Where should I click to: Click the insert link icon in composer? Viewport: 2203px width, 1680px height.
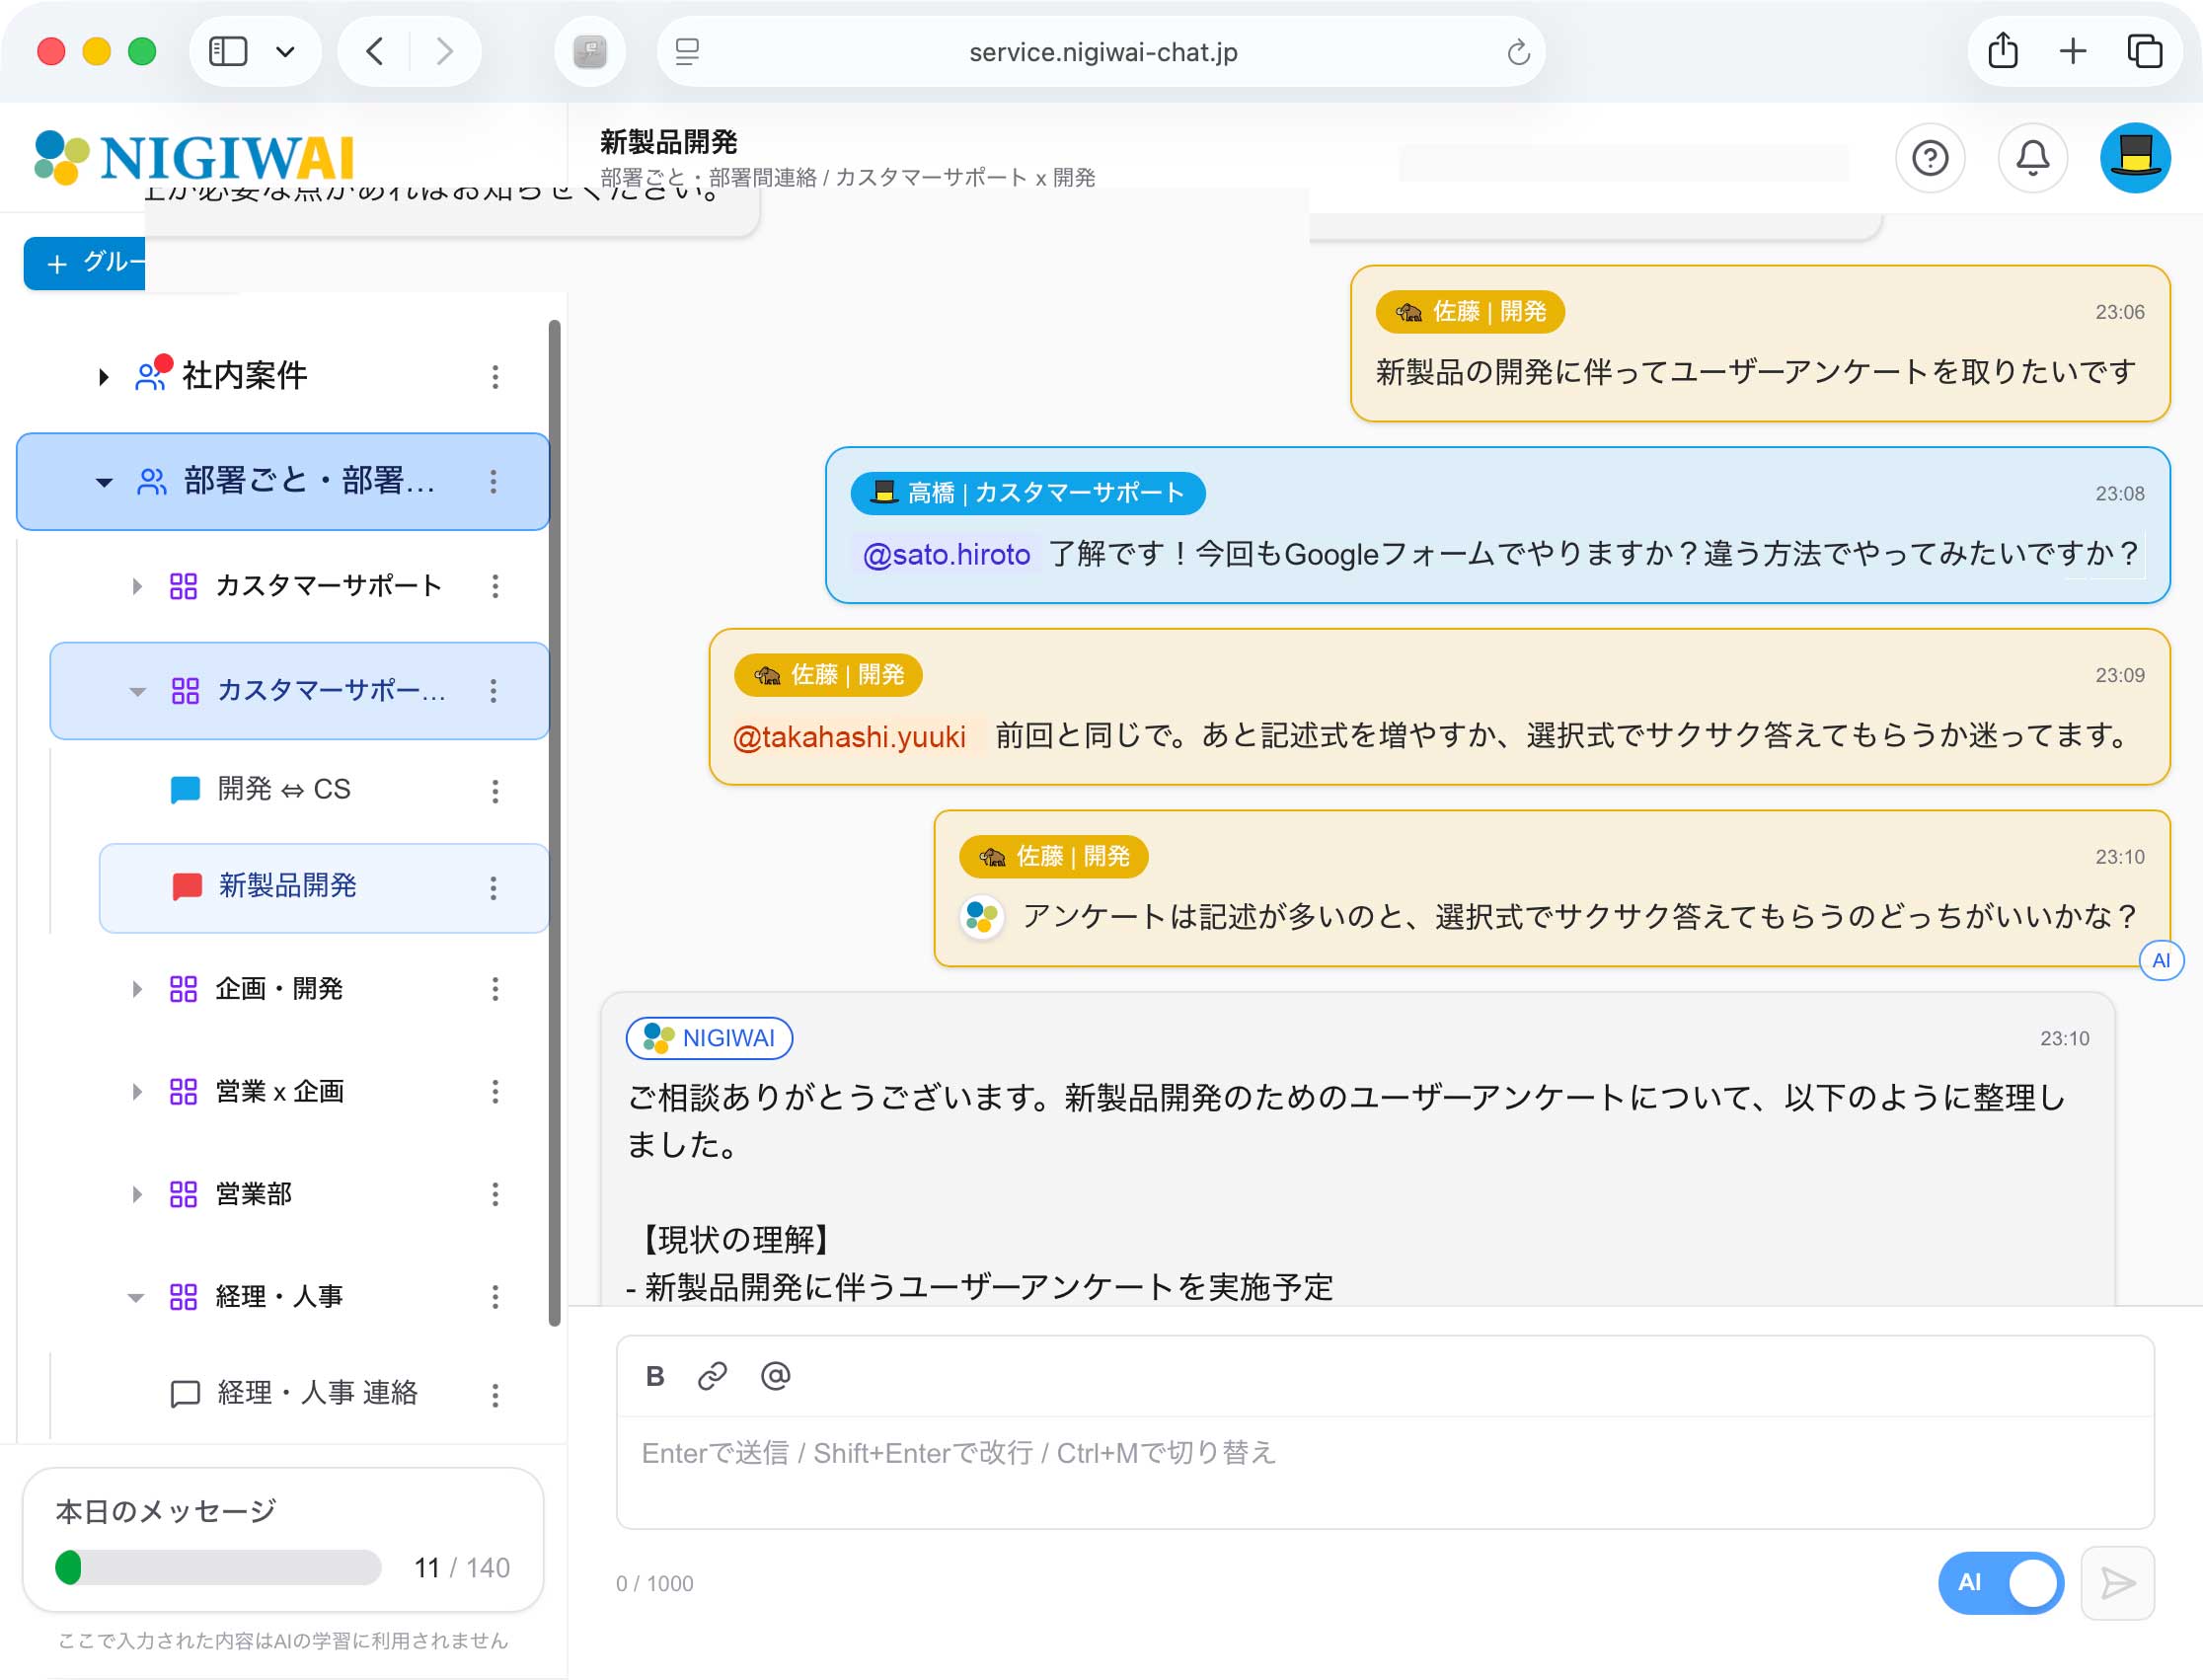pos(713,1376)
